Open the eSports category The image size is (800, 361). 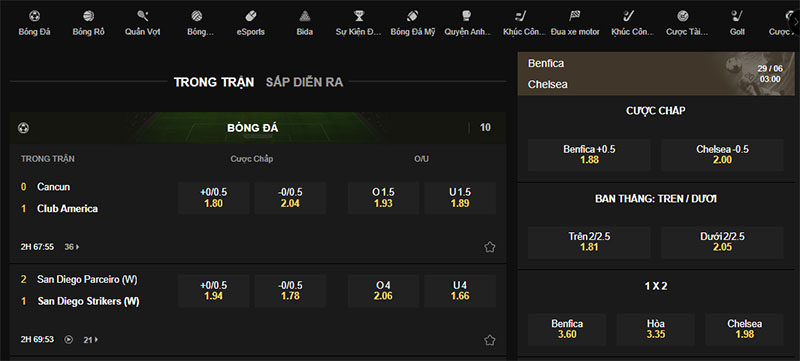coord(251,23)
